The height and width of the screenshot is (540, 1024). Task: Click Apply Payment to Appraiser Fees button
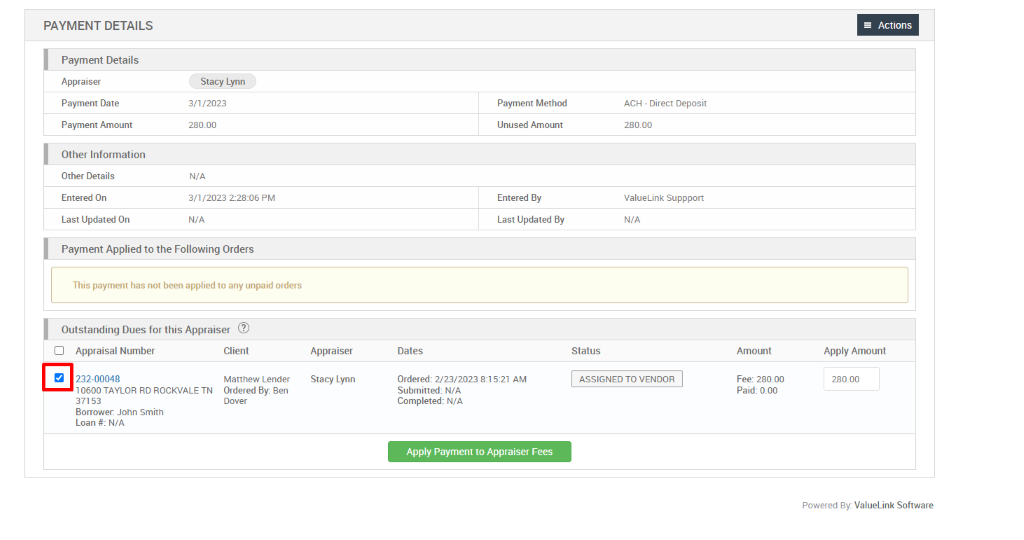point(479,452)
